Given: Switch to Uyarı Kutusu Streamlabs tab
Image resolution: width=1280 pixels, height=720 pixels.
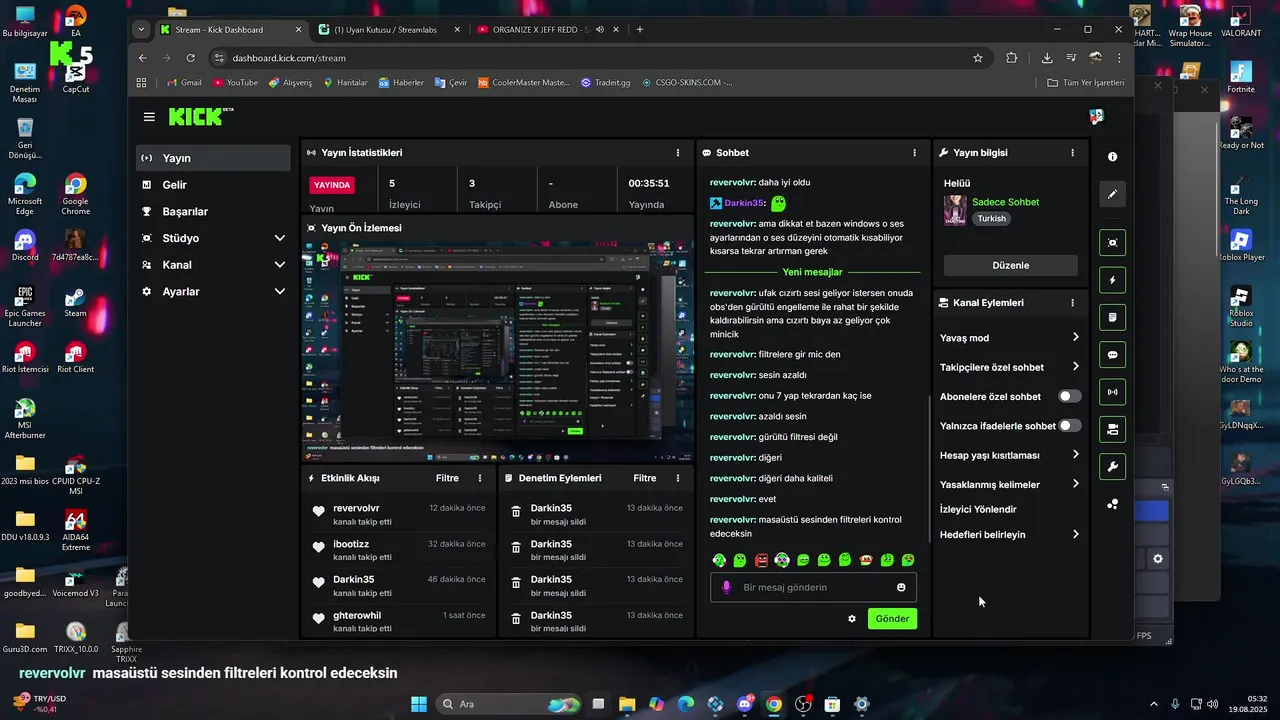Looking at the screenshot, I should [x=388, y=29].
